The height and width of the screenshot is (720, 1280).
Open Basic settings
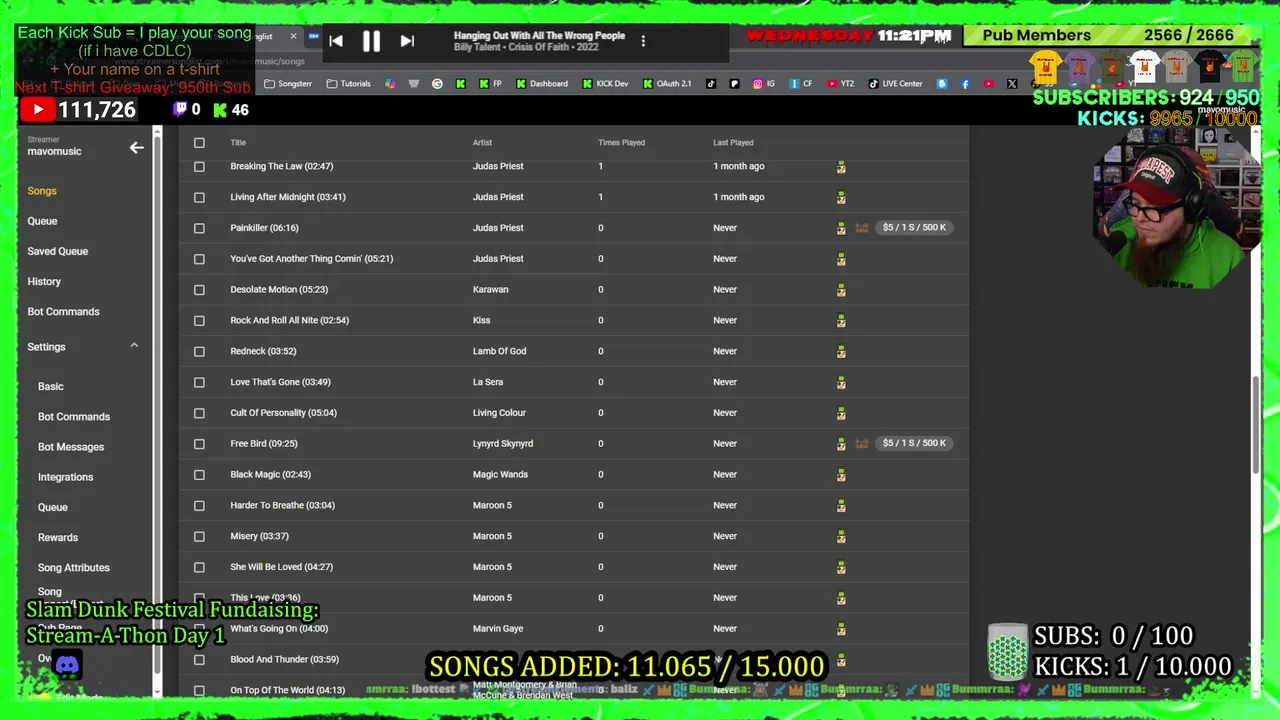click(x=51, y=386)
